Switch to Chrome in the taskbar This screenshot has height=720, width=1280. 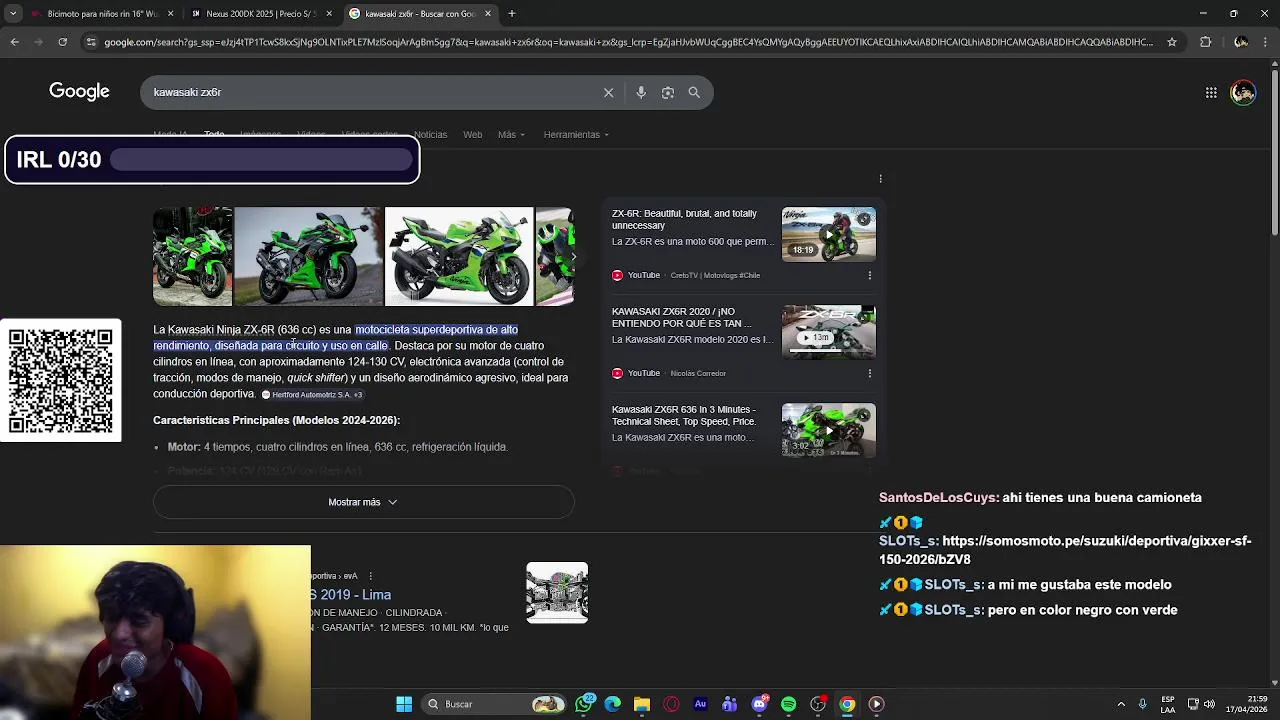847,704
